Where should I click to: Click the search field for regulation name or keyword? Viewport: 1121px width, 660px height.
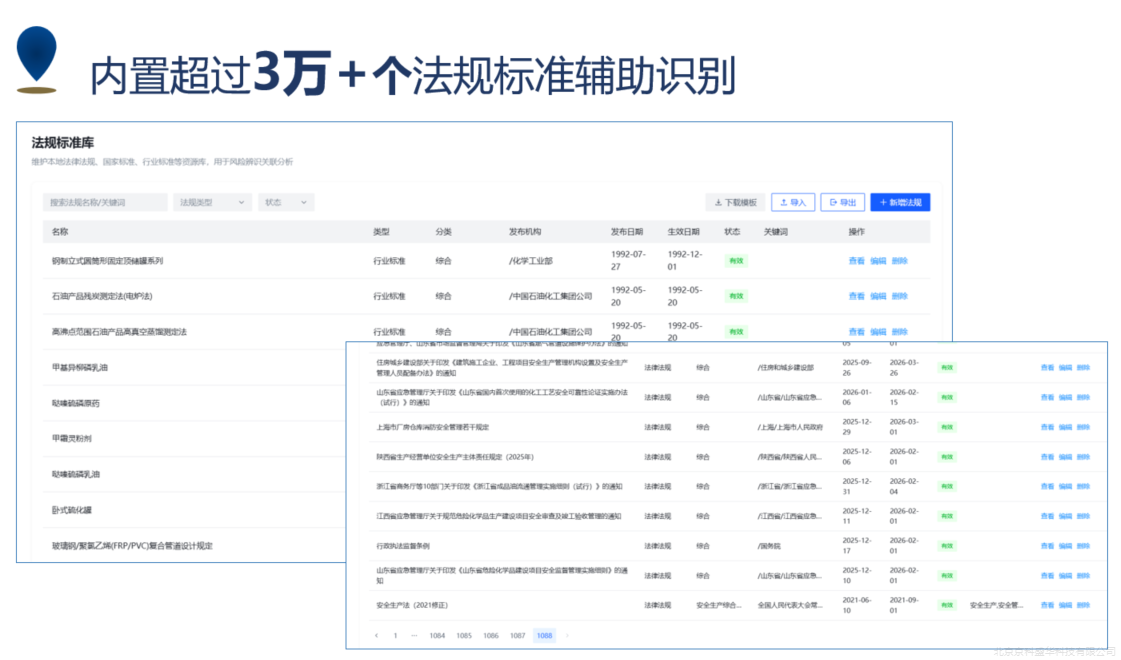pos(105,202)
